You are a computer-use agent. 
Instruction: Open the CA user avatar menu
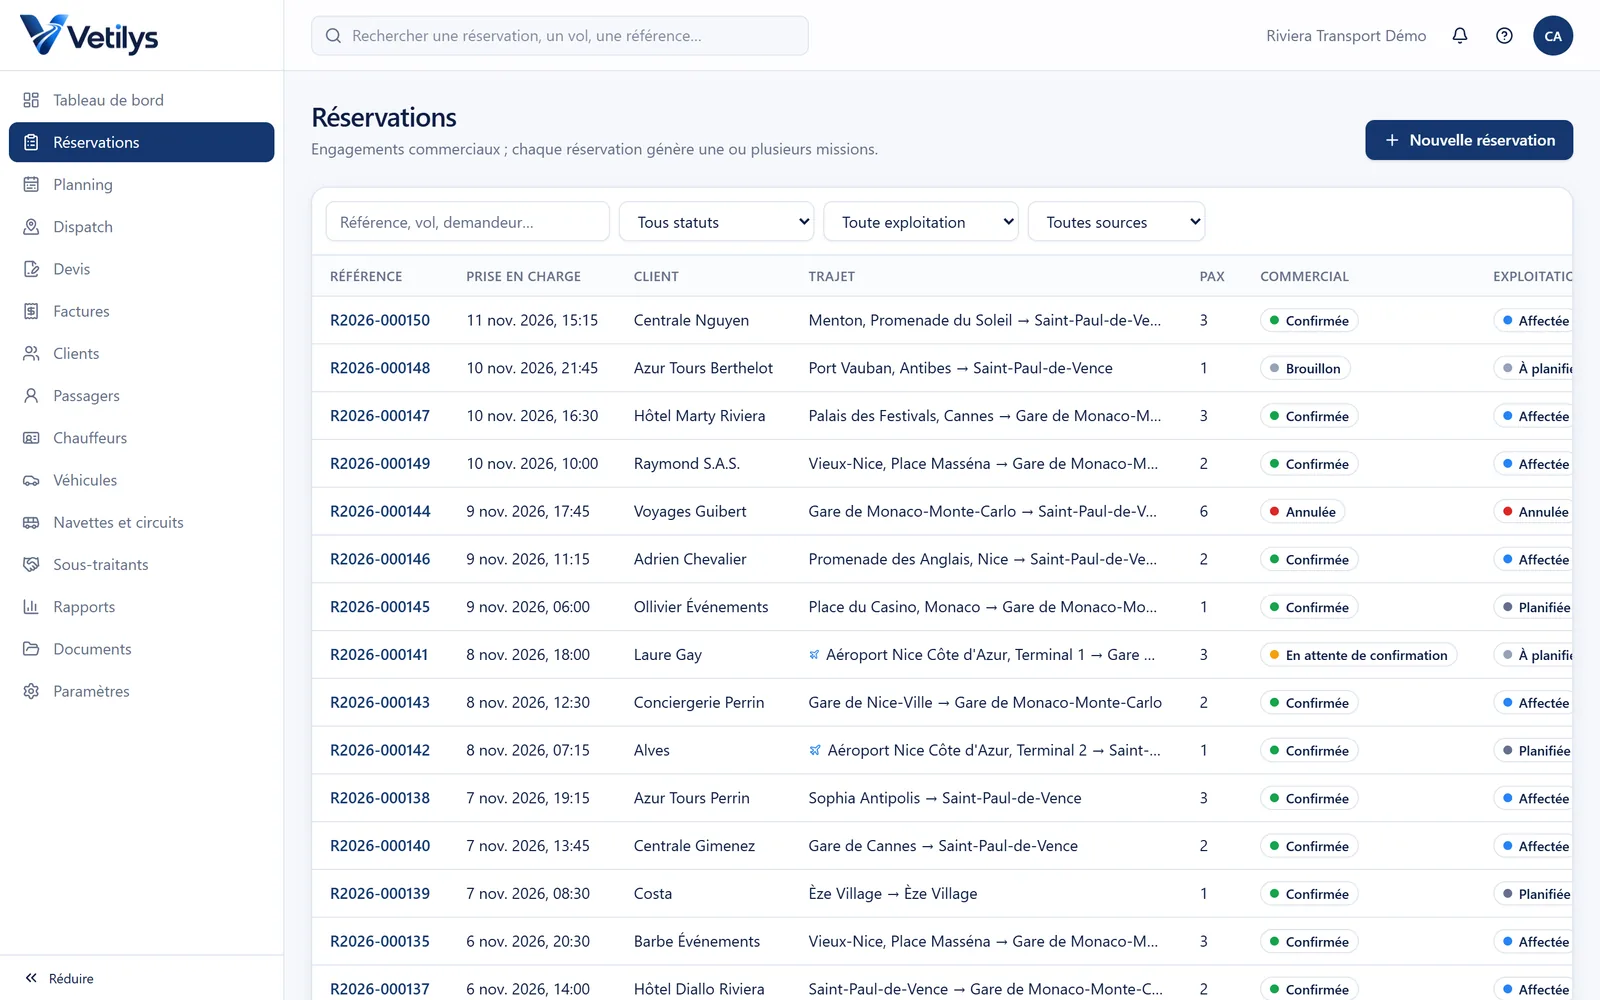1553,36
